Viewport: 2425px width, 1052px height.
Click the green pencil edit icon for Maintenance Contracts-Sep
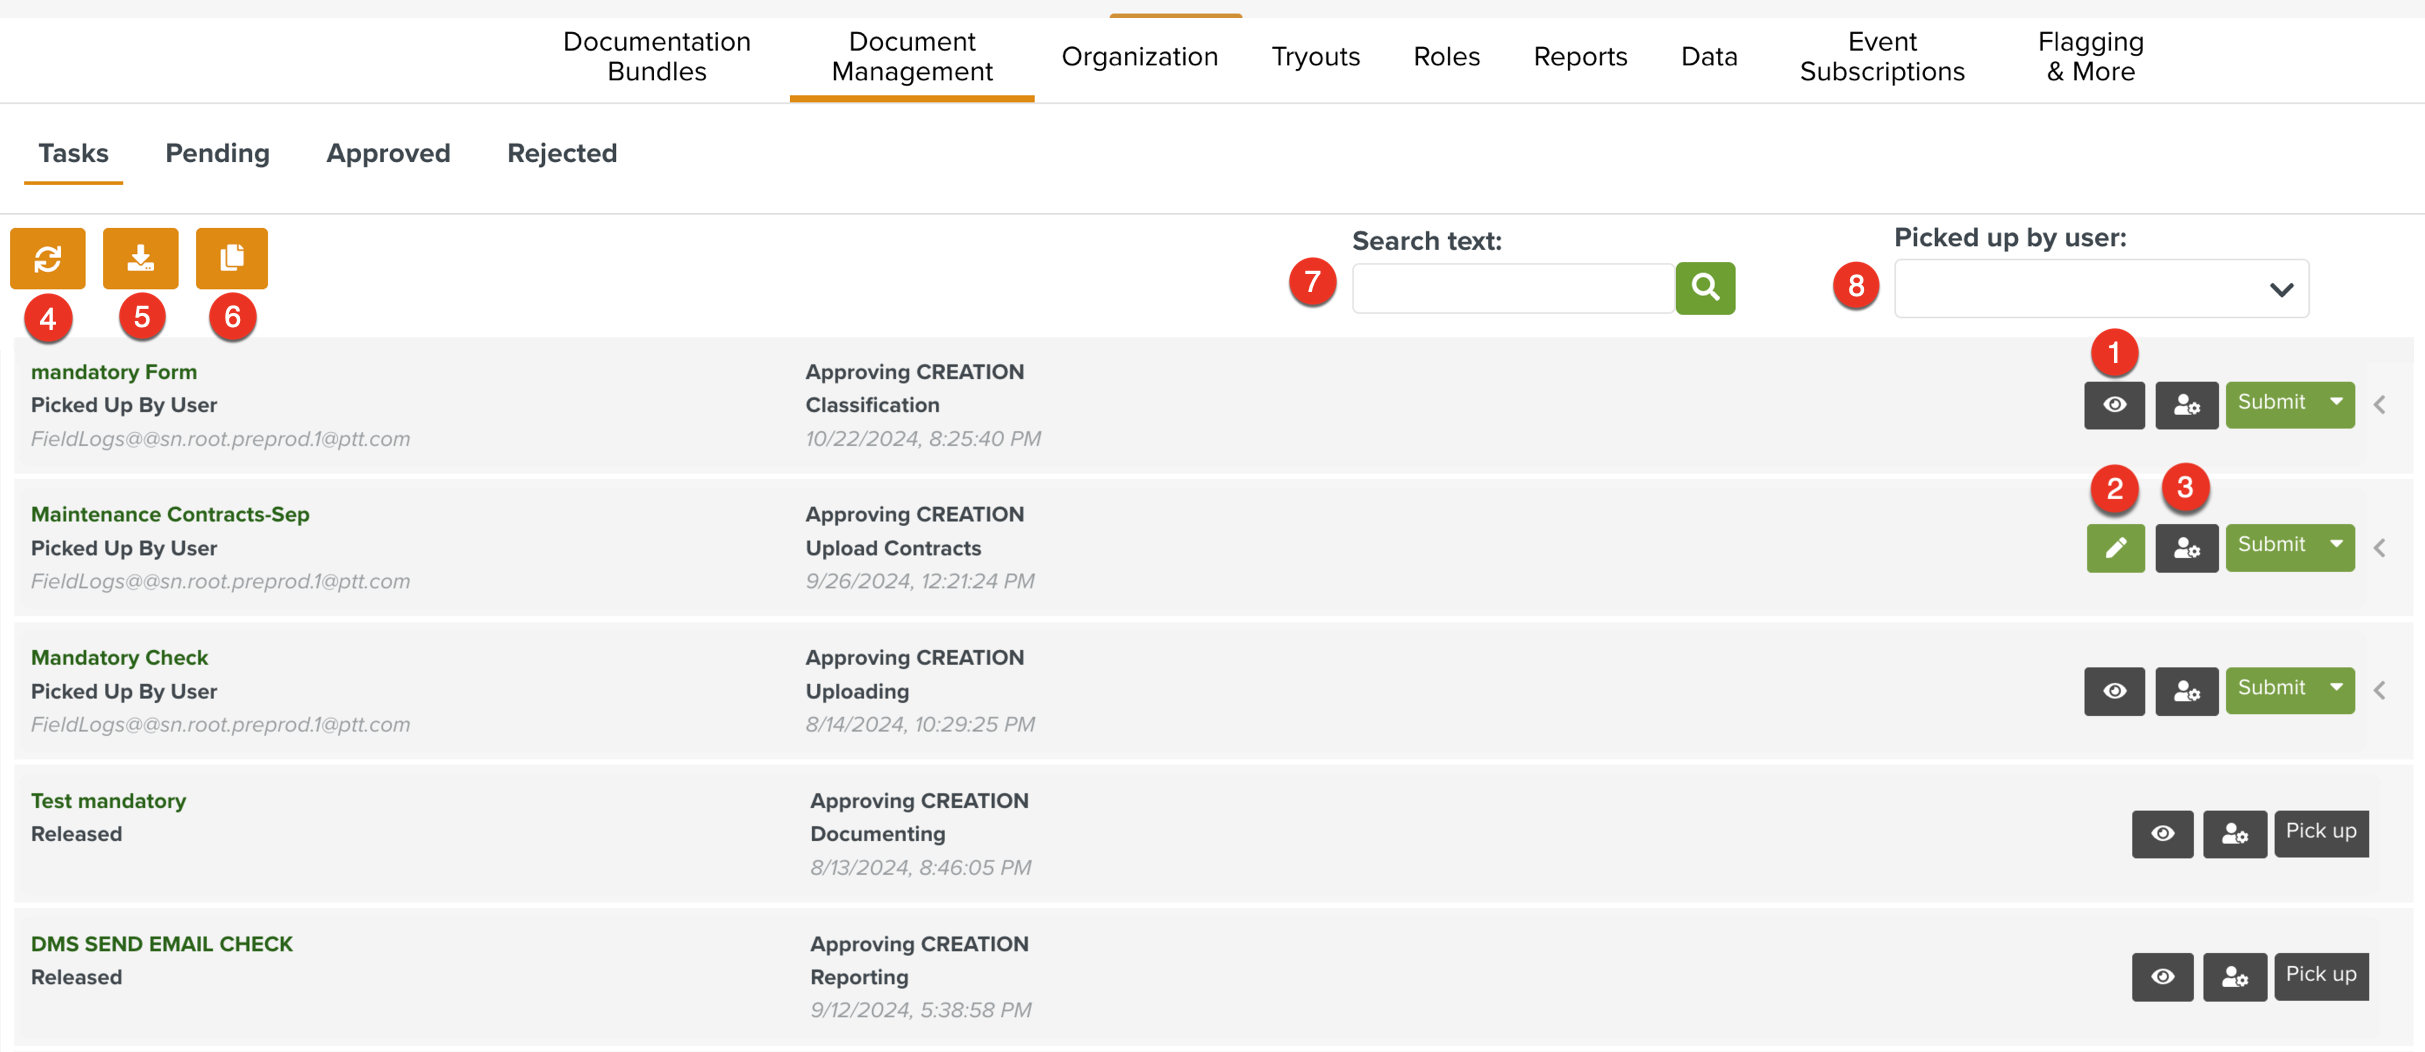tap(2115, 548)
